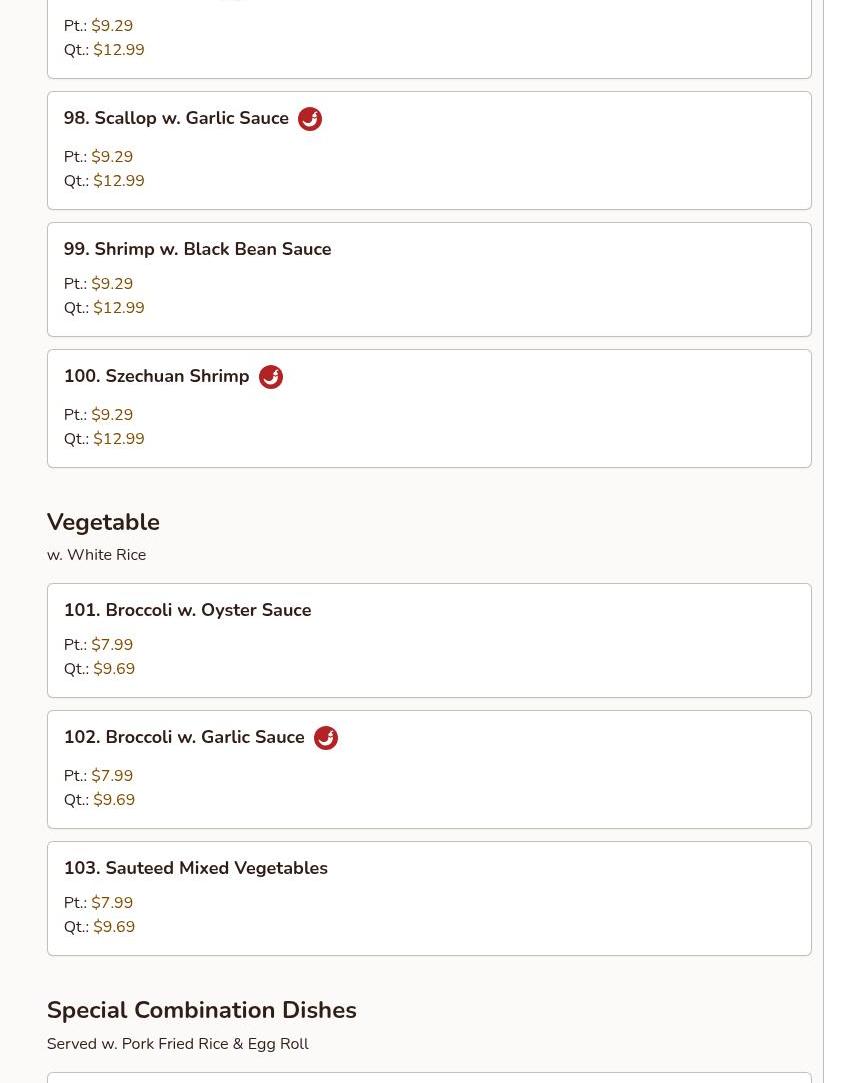
Task: Click spicy pepper icon beside Szechuan Shrimp
Action: pos(271,377)
